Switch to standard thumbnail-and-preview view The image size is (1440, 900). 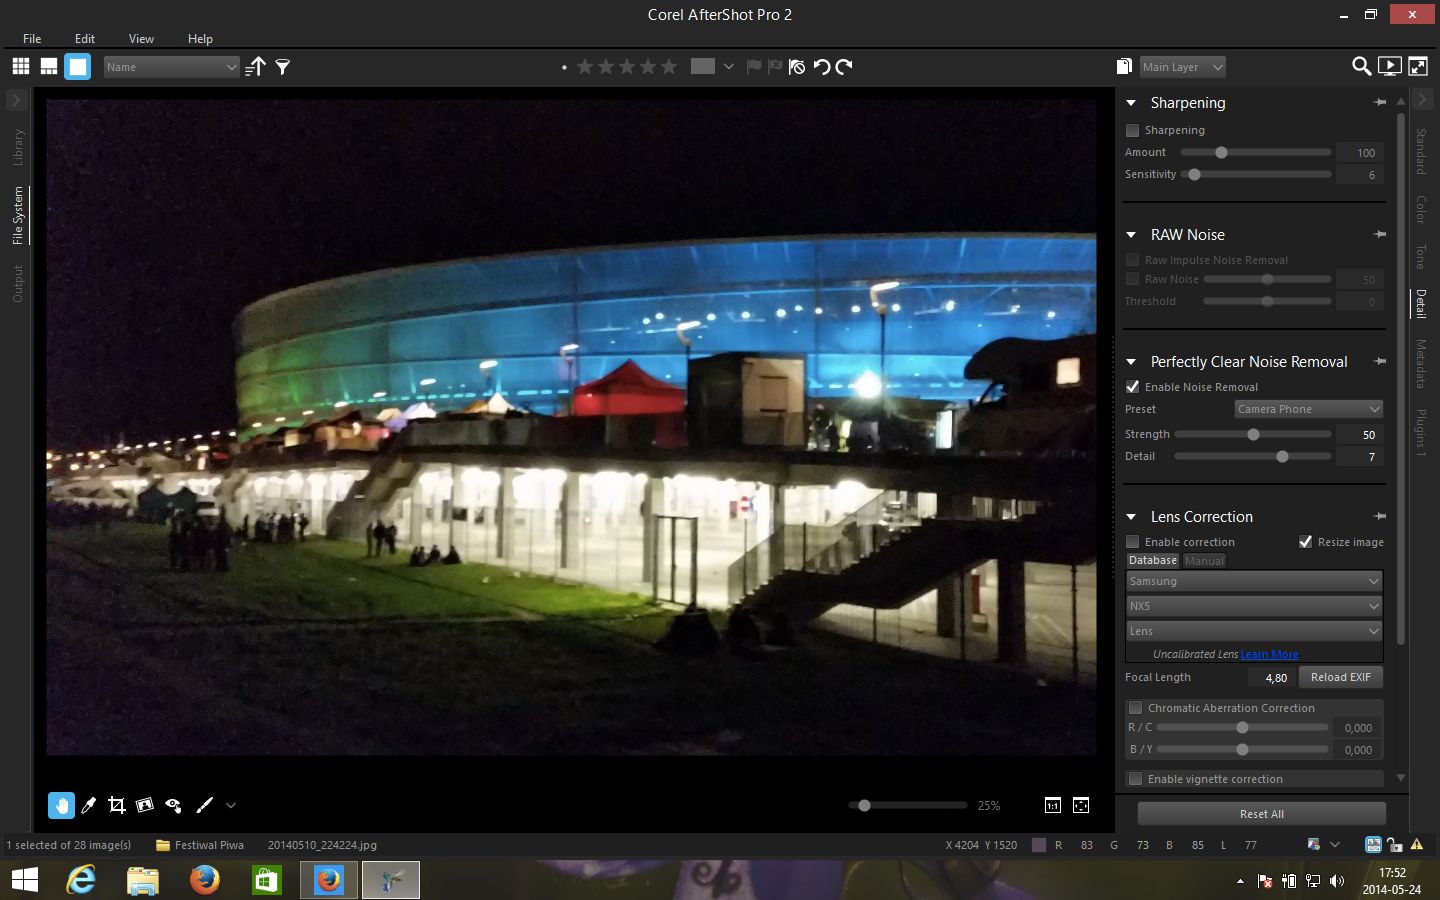(x=49, y=67)
